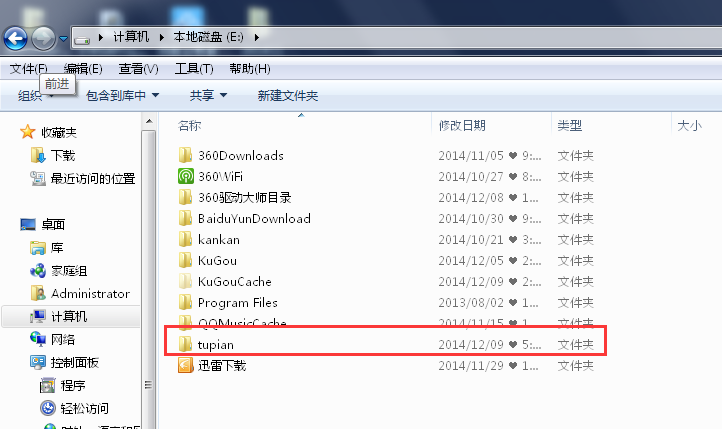The height and width of the screenshot is (429, 722).
Task: Sort by the 修改日期 column header
Action: [x=462, y=125]
